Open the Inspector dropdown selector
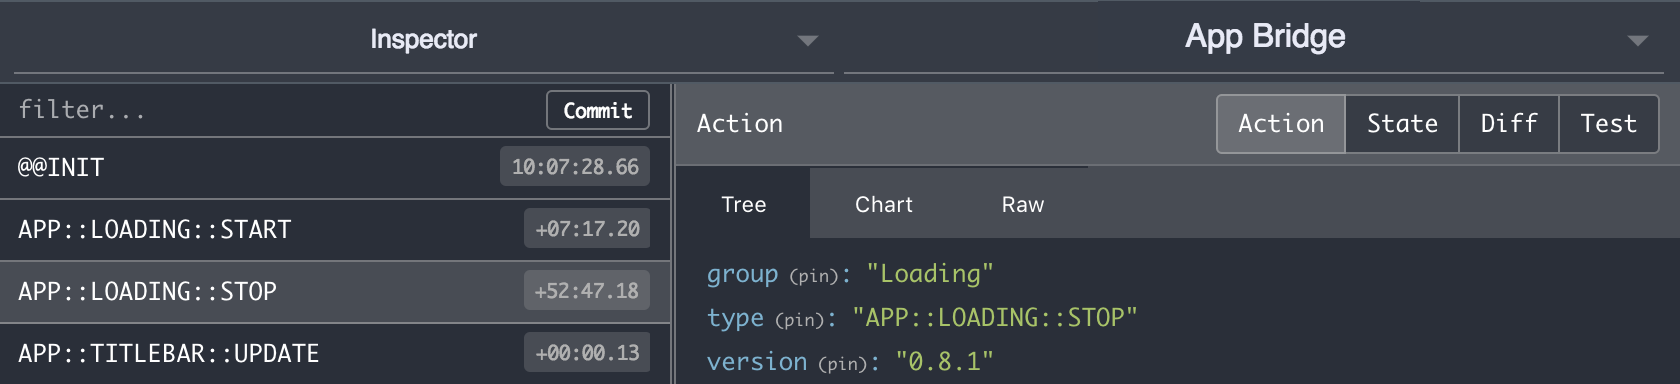 (423, 40)
